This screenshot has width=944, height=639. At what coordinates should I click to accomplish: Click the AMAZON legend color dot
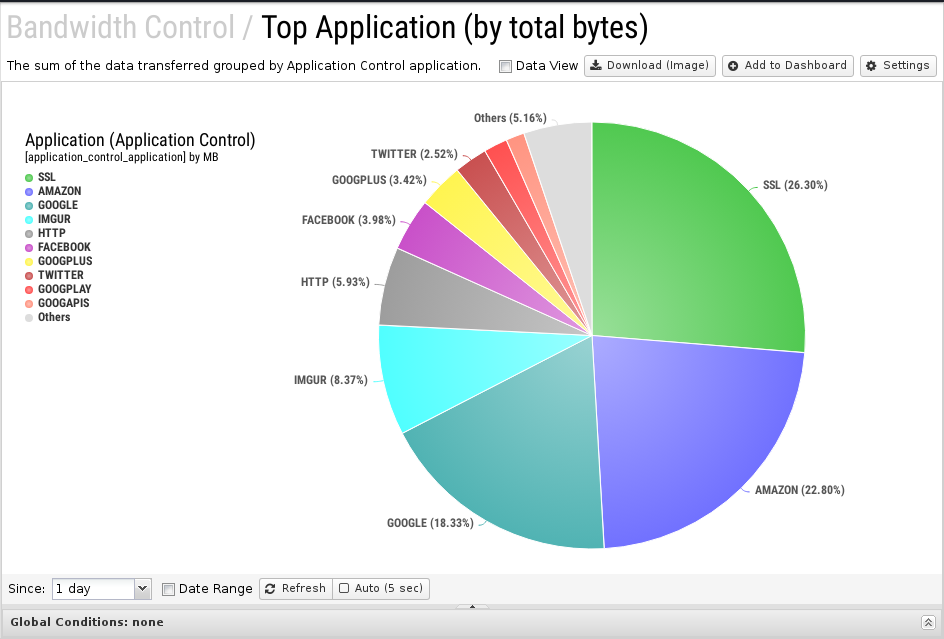29,192
